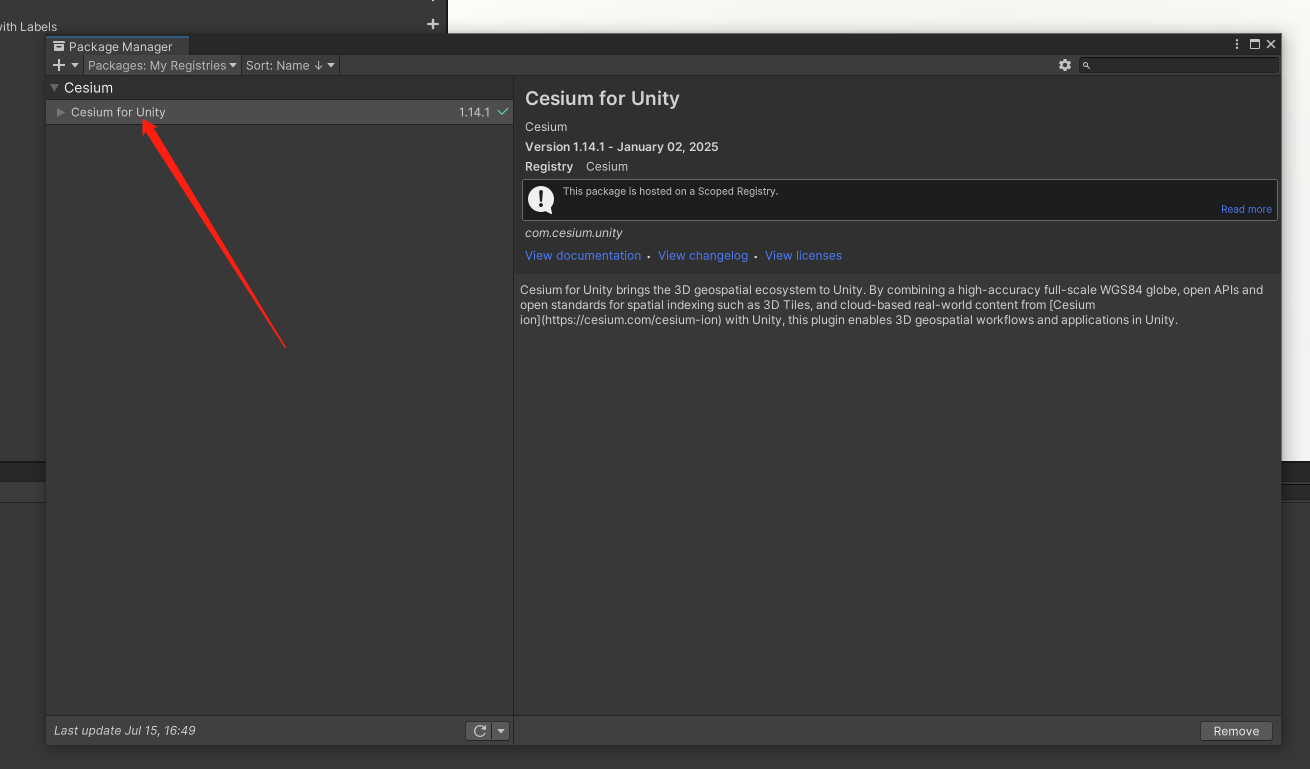Viewport: 1310px width, 769px height.
Task: Open the add-package dropdown arrow beside the plus
Action: coord(75,65)
